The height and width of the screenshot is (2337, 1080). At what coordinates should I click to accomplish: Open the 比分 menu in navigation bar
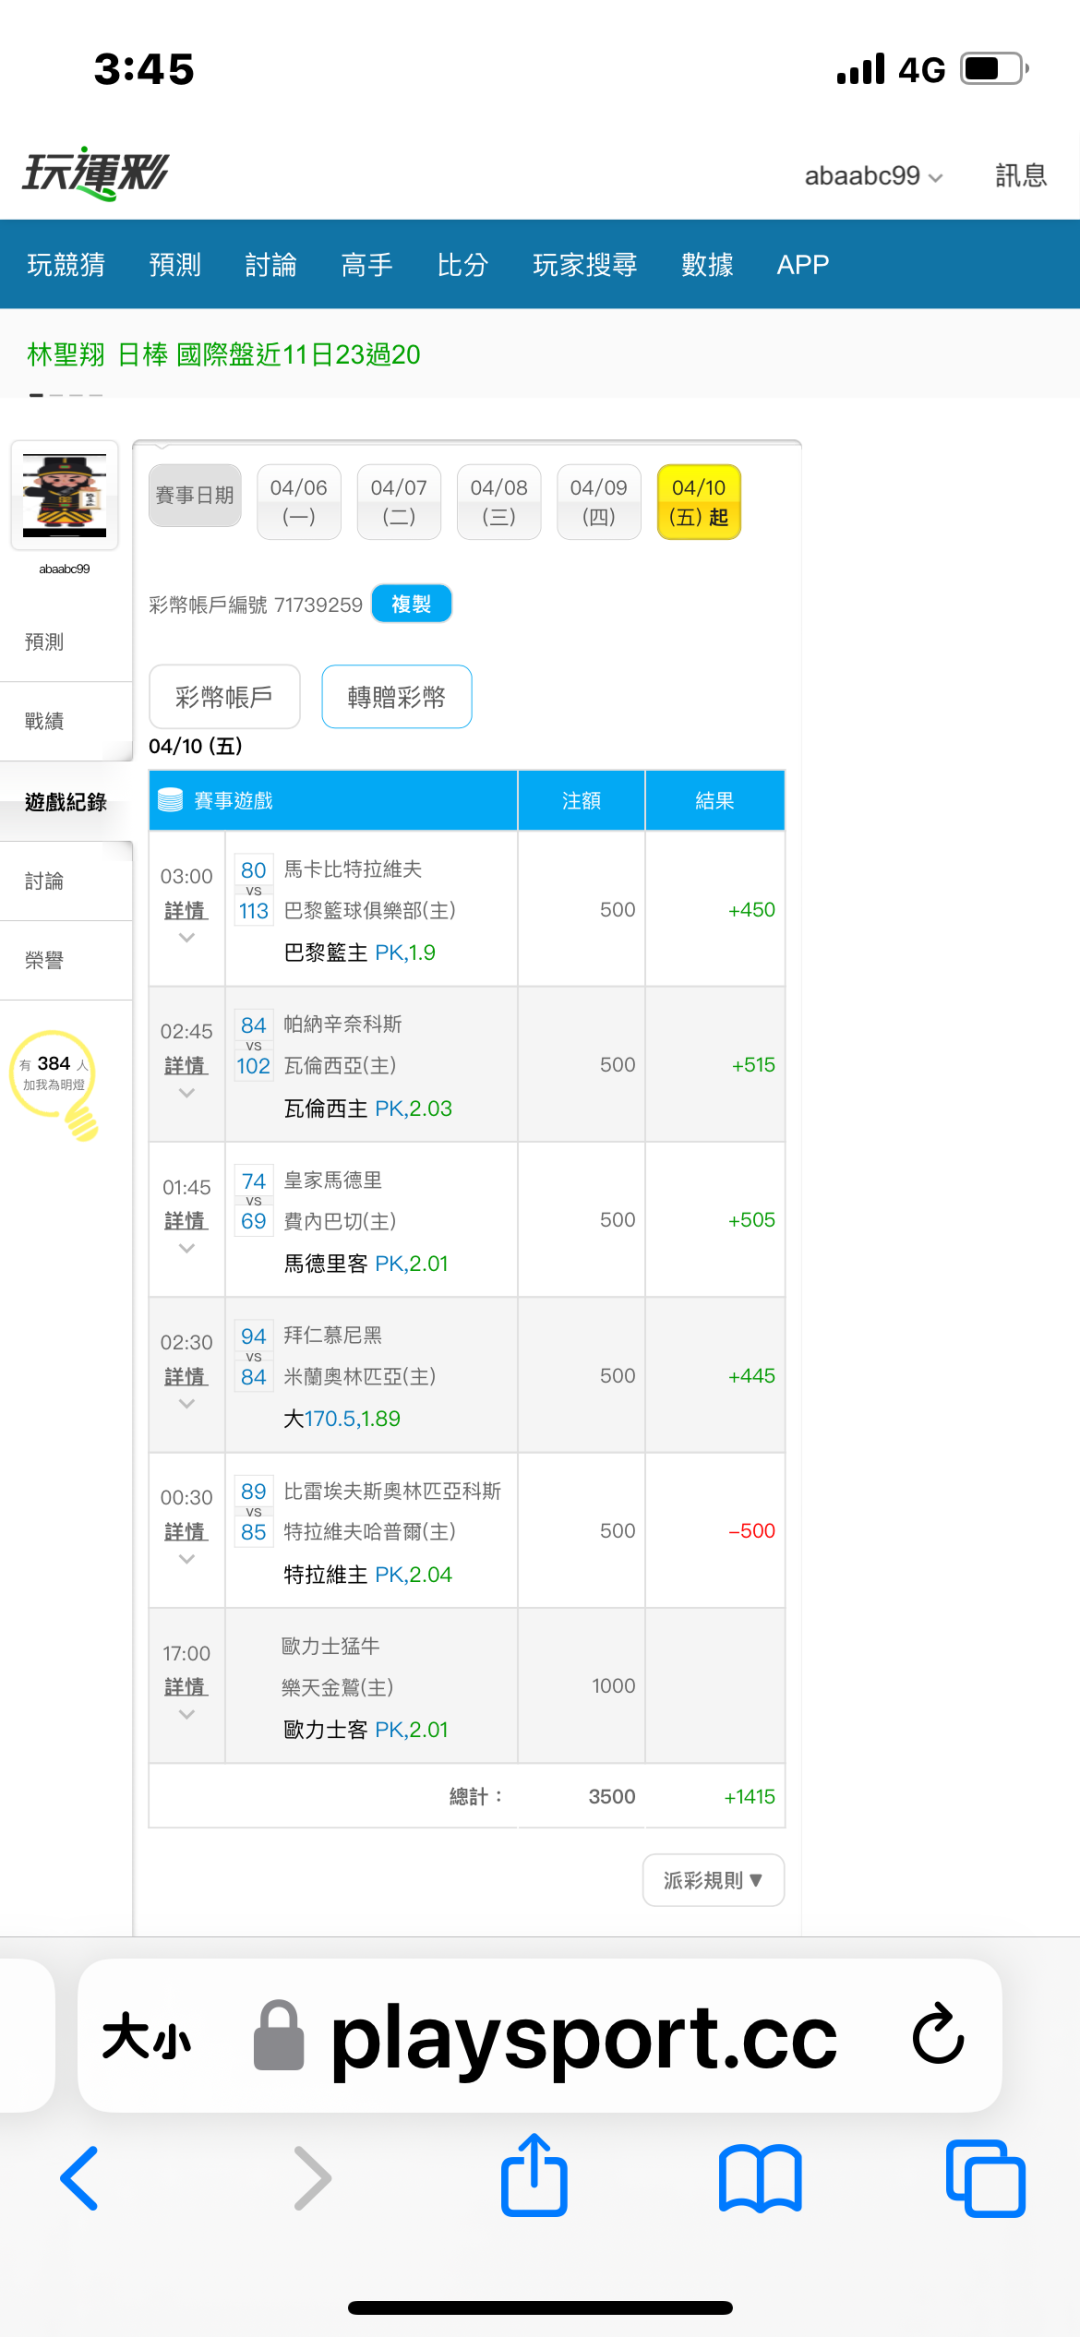click(x=462, y=265)
